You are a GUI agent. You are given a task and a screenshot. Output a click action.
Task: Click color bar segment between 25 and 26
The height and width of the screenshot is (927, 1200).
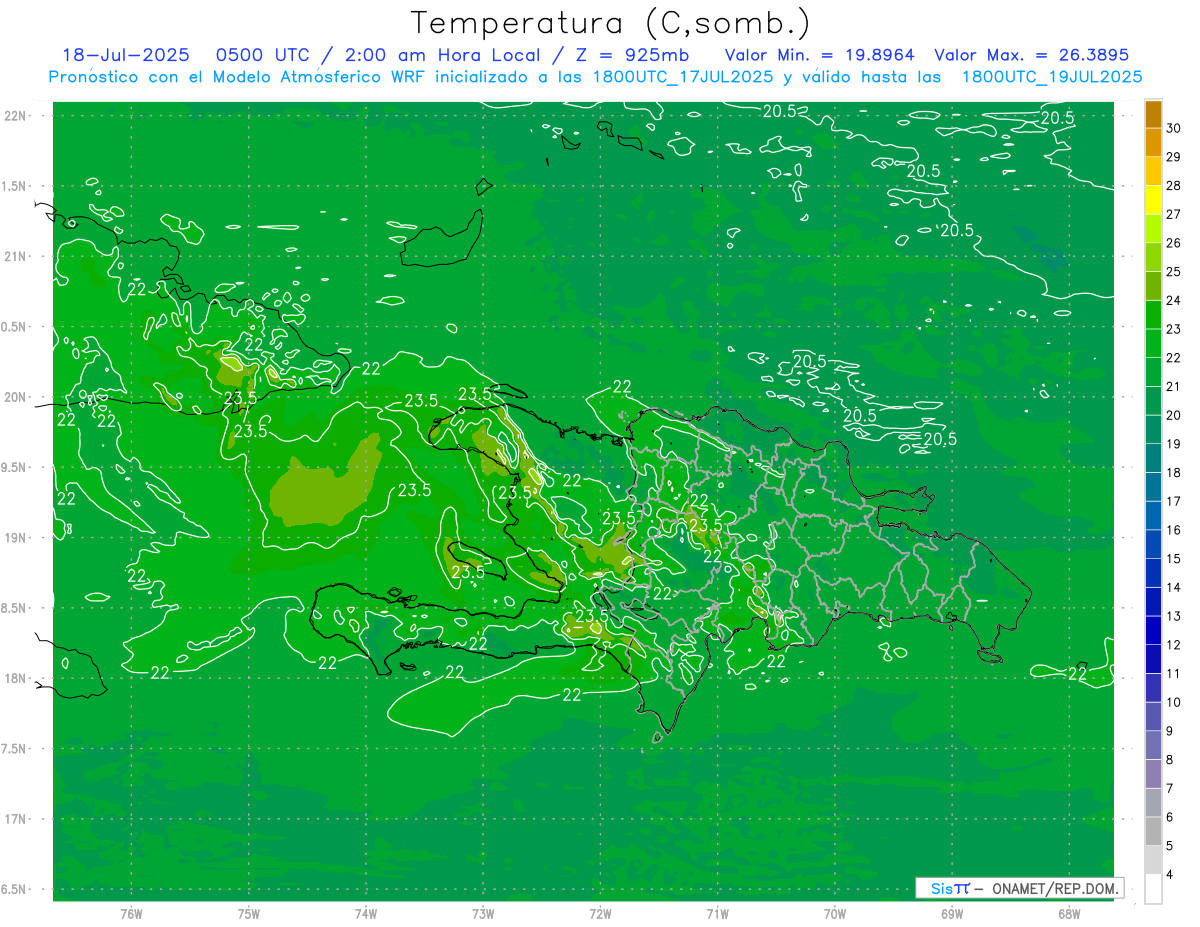coord(1153,257)
